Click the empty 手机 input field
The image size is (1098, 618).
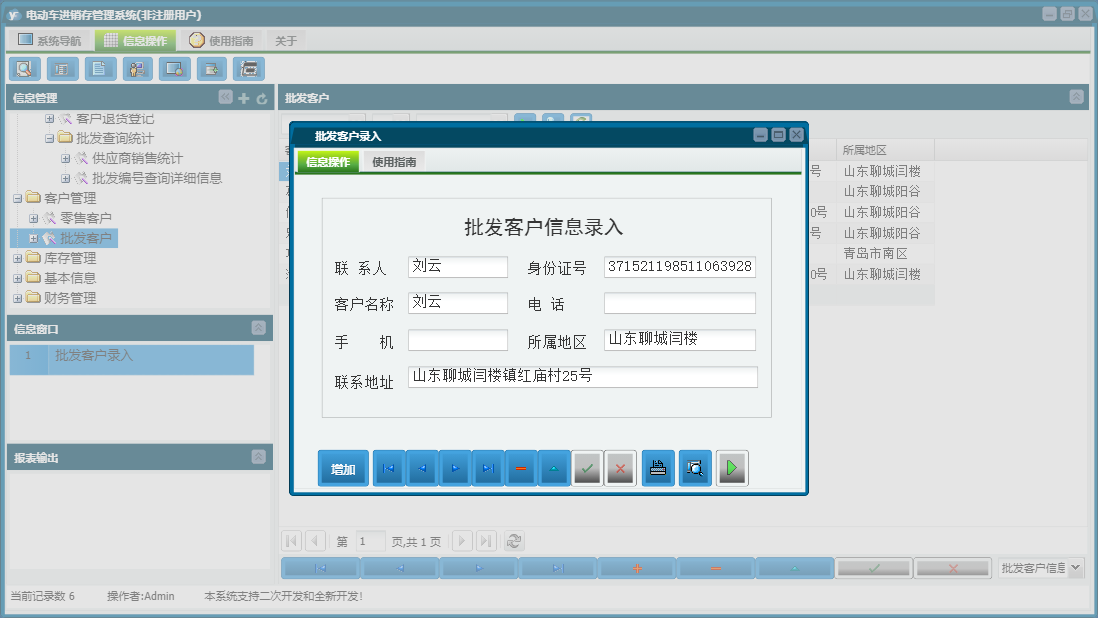tap(458, 340)
